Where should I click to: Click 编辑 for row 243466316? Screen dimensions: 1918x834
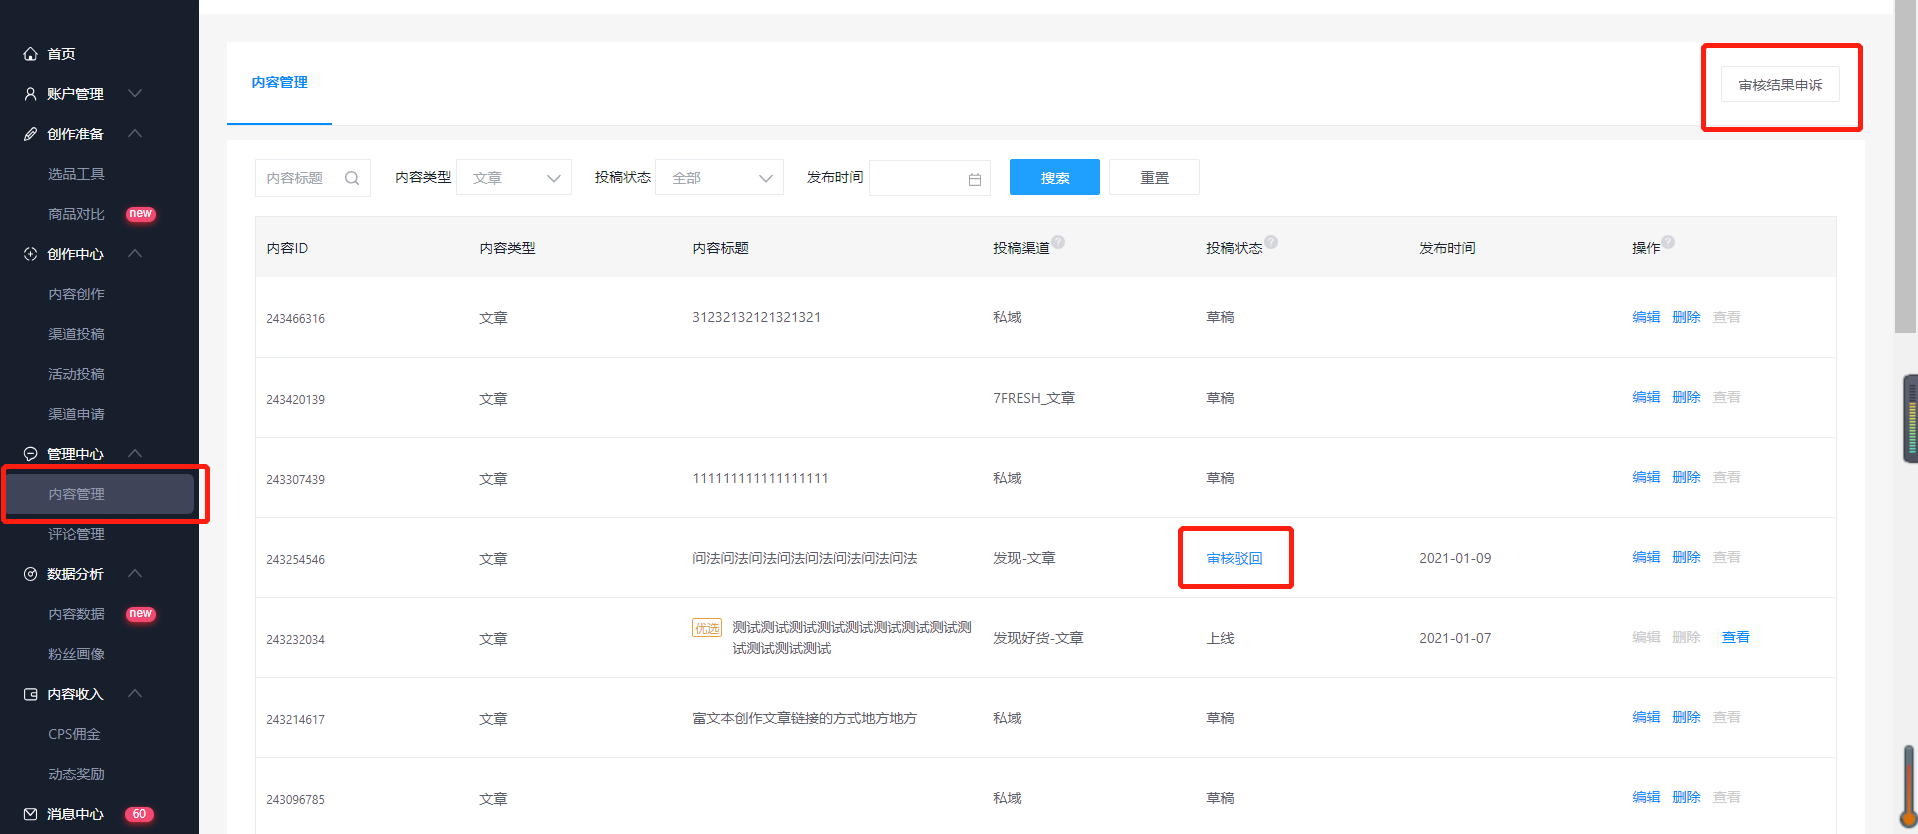pyautogui.click(x=1646, y=317)
